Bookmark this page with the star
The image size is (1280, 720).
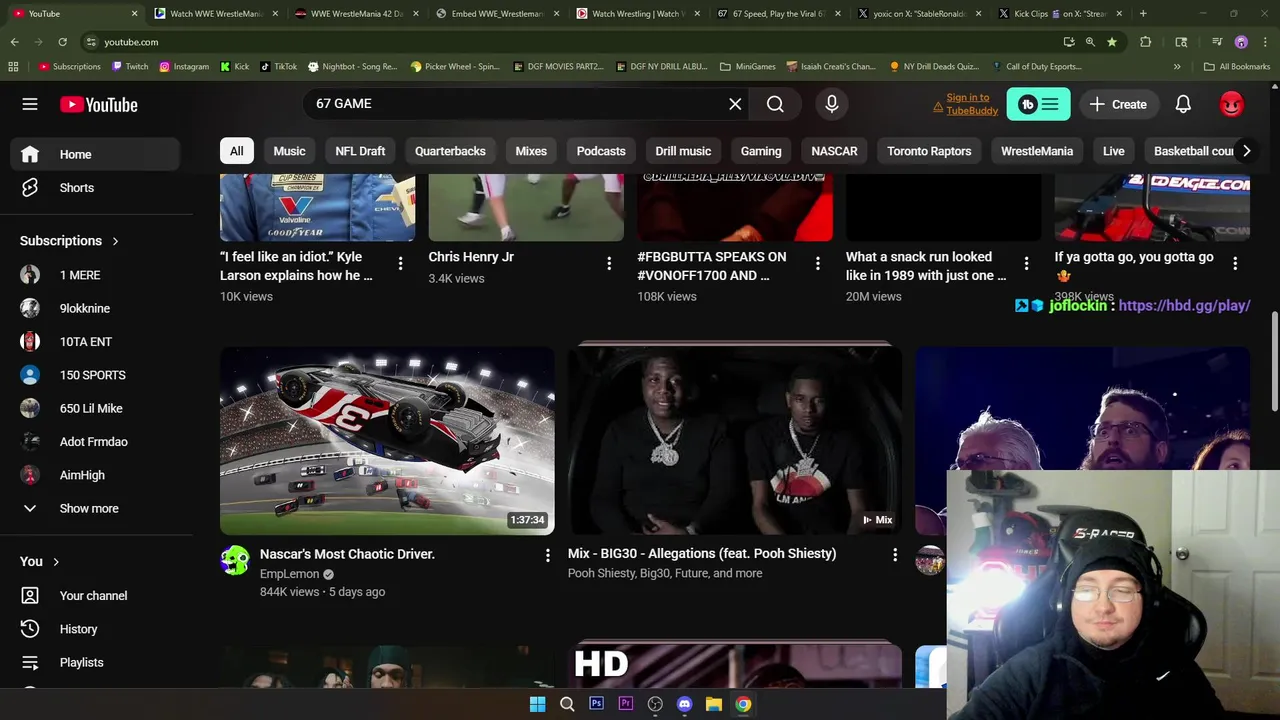[1111, 42]
